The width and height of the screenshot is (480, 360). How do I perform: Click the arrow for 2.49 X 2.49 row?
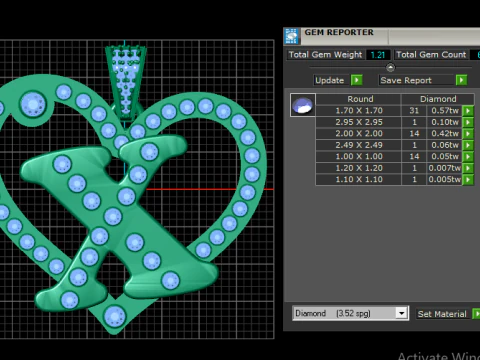(x=468, y=145)
